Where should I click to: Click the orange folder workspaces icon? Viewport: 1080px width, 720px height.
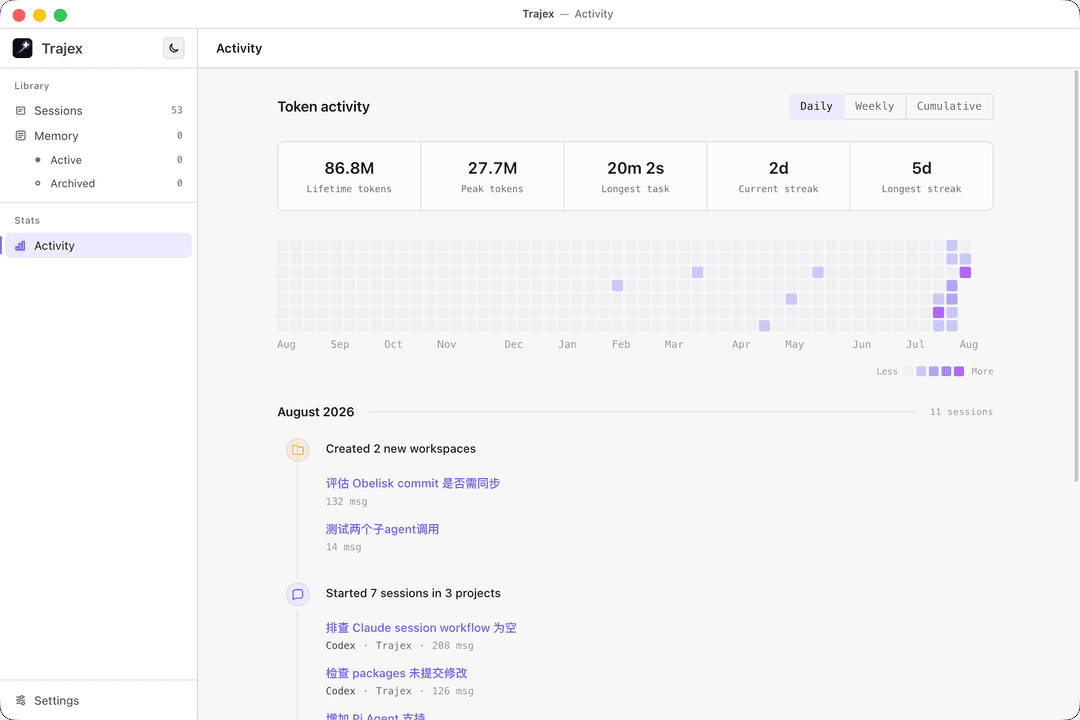(x=298, y=450)
